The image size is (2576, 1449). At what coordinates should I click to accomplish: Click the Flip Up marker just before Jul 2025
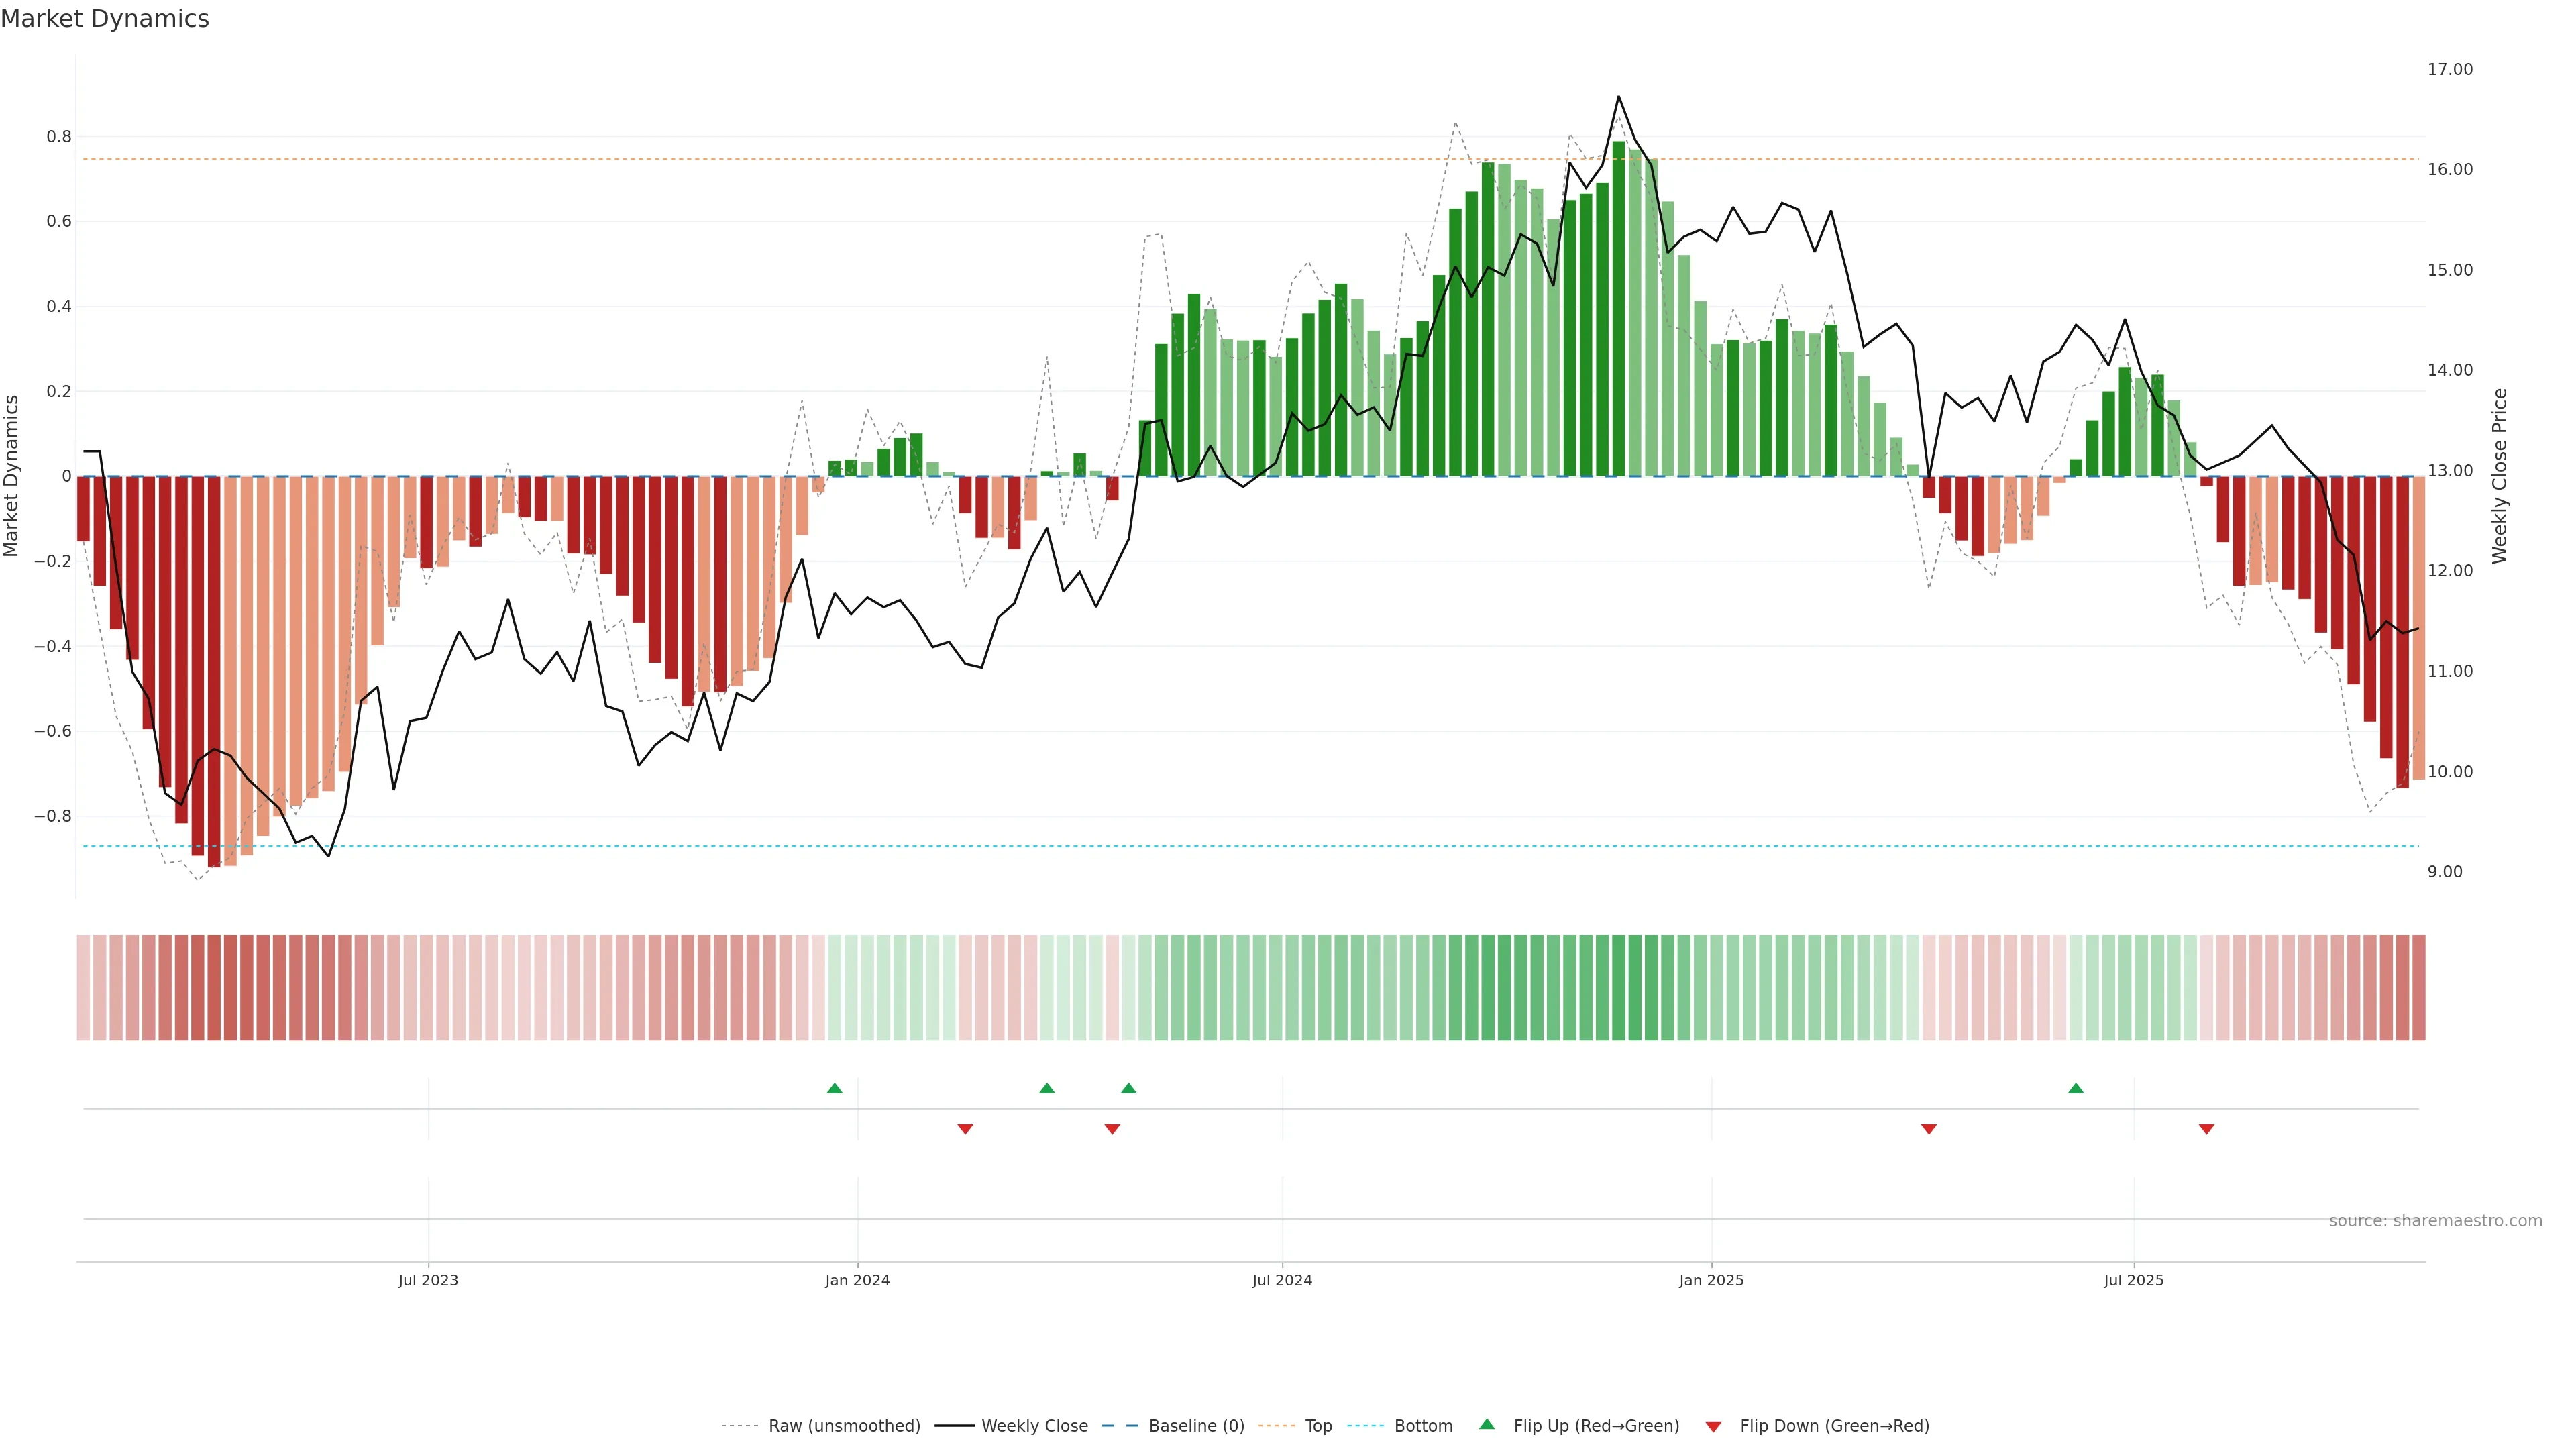2076,1088
